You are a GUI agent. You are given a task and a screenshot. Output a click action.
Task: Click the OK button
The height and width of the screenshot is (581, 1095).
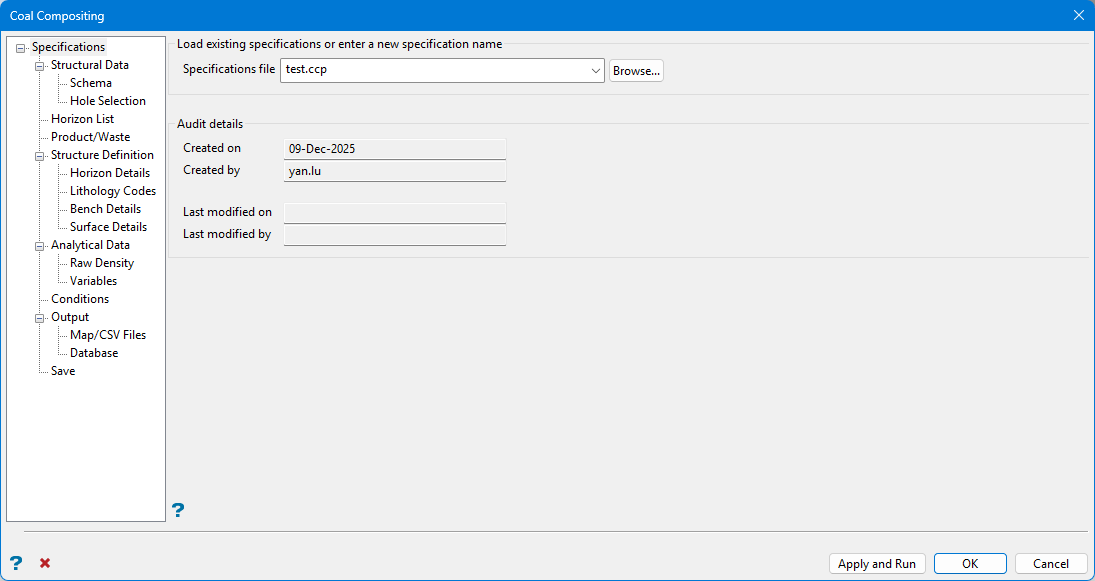coord(970,564)
